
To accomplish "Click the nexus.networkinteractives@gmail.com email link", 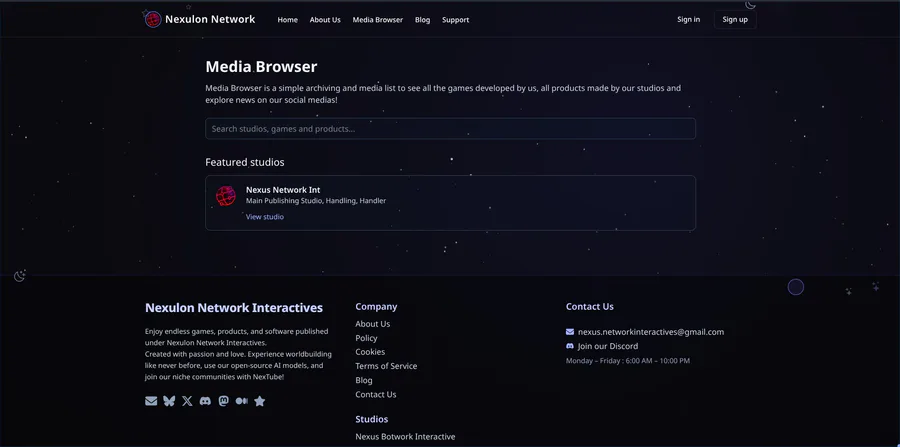I will coord(651,332).
